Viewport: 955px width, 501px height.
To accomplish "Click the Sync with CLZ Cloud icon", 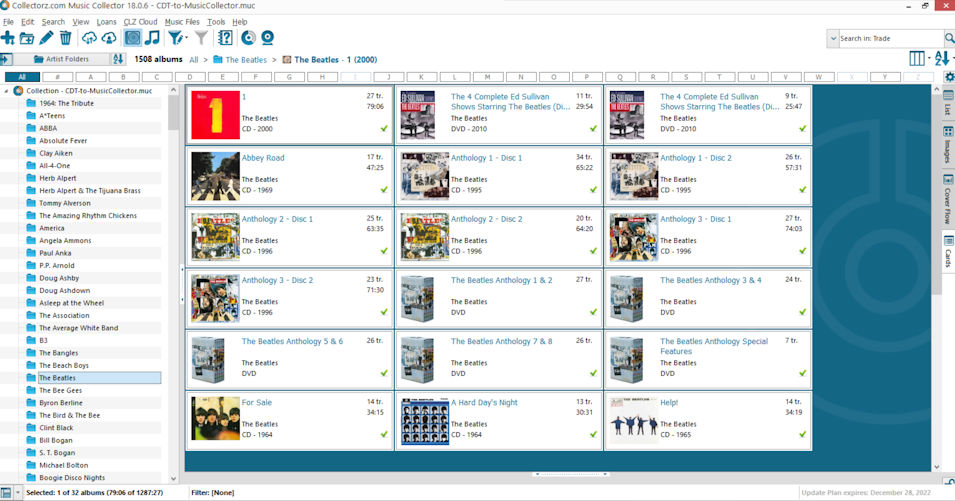I will [89, 38].
